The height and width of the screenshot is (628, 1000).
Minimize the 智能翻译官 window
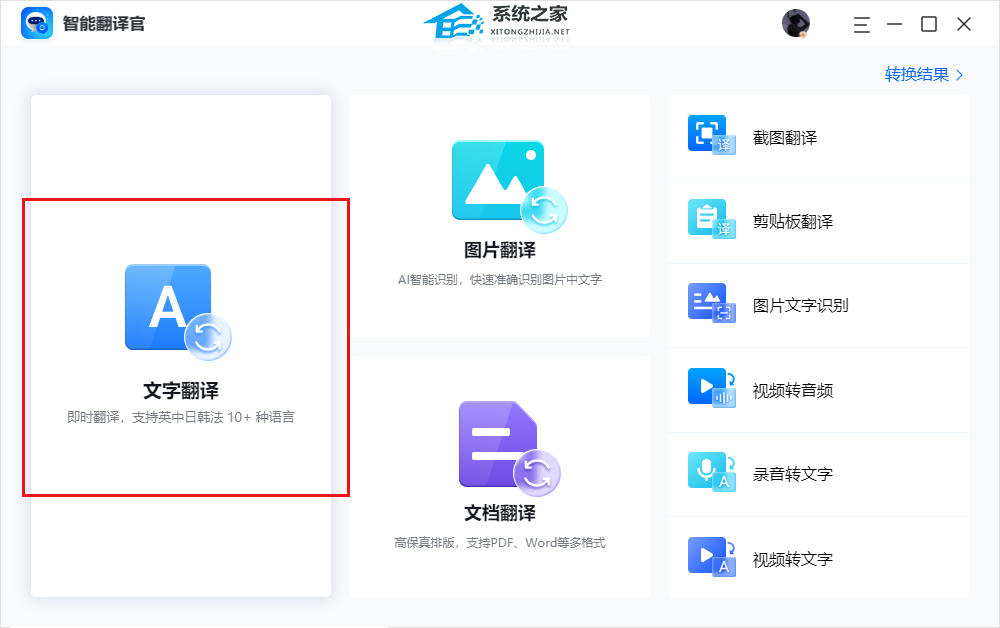pos(895,24)
